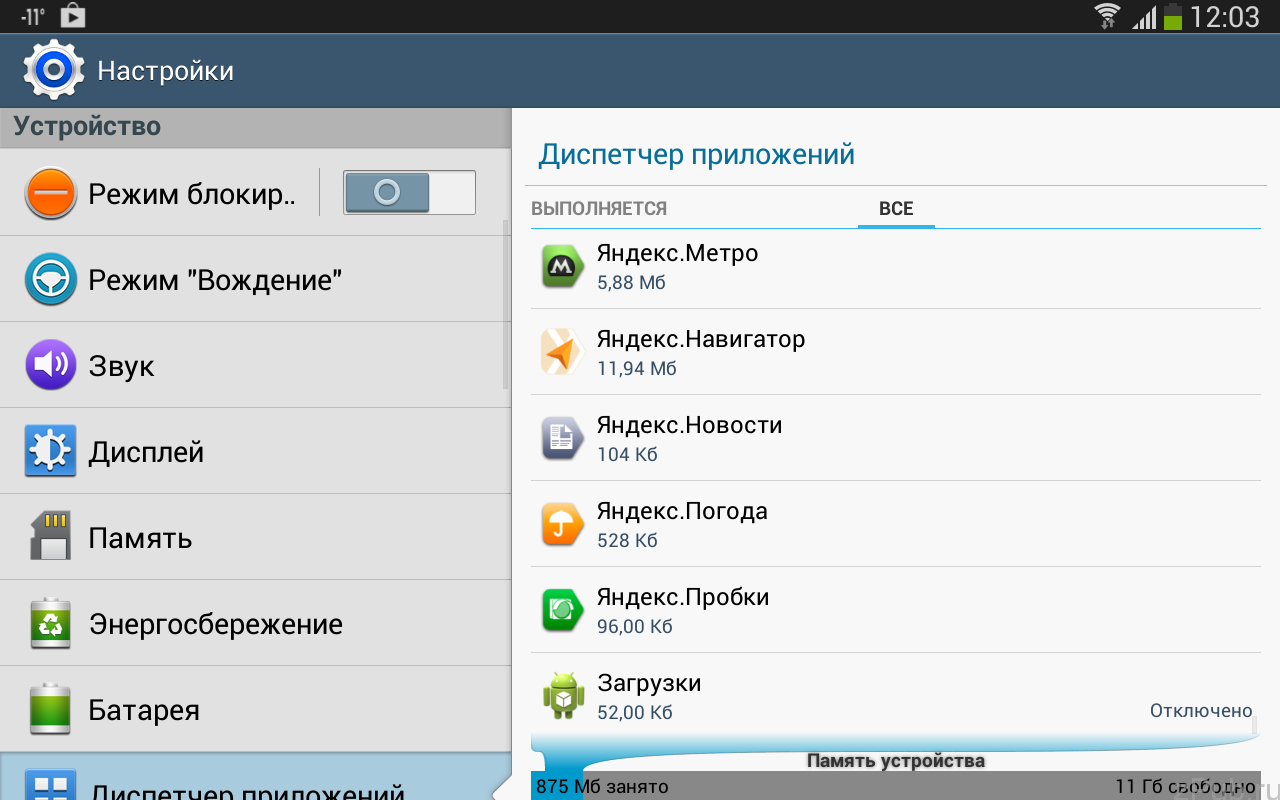Screen dimensions: 1280x800
Task: Open Яндекс.Погода app details
Action: coord(895,524)
